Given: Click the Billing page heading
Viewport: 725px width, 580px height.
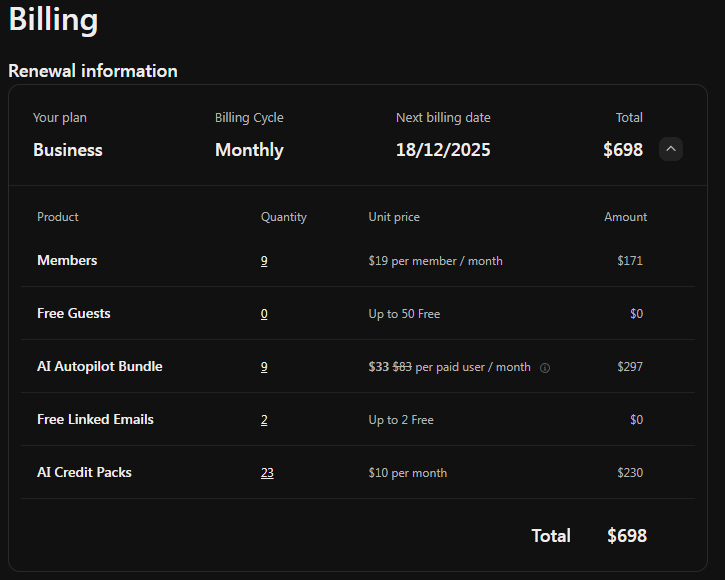Looking at the screenshot, I should pos(53,20).
